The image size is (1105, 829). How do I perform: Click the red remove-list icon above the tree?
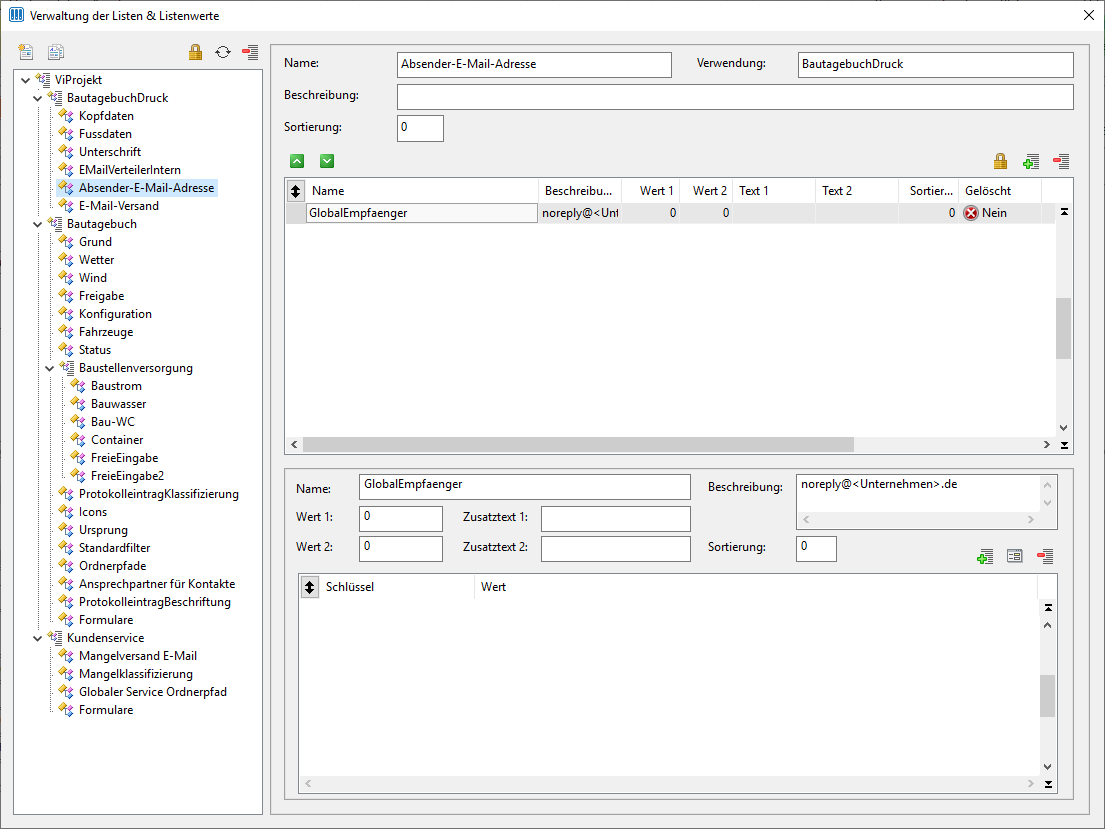pos(250,51)
